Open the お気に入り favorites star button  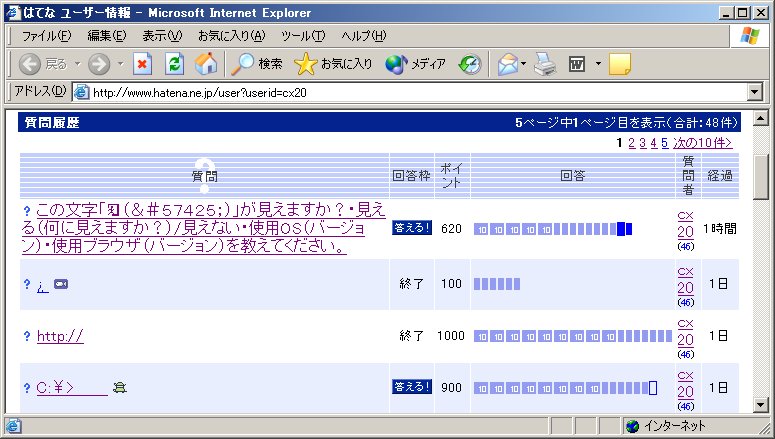click(x=334, y=64)
